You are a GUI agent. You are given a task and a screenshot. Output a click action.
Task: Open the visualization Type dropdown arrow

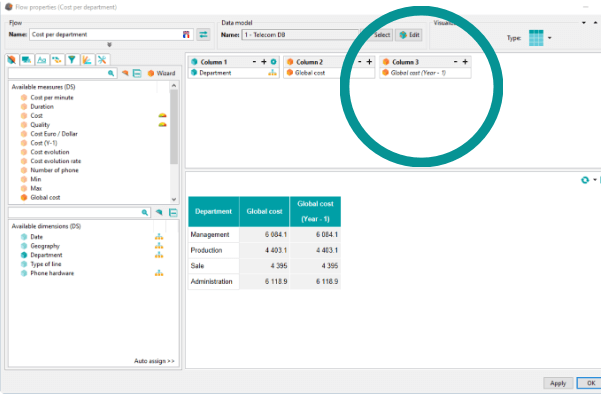[550, 38]
